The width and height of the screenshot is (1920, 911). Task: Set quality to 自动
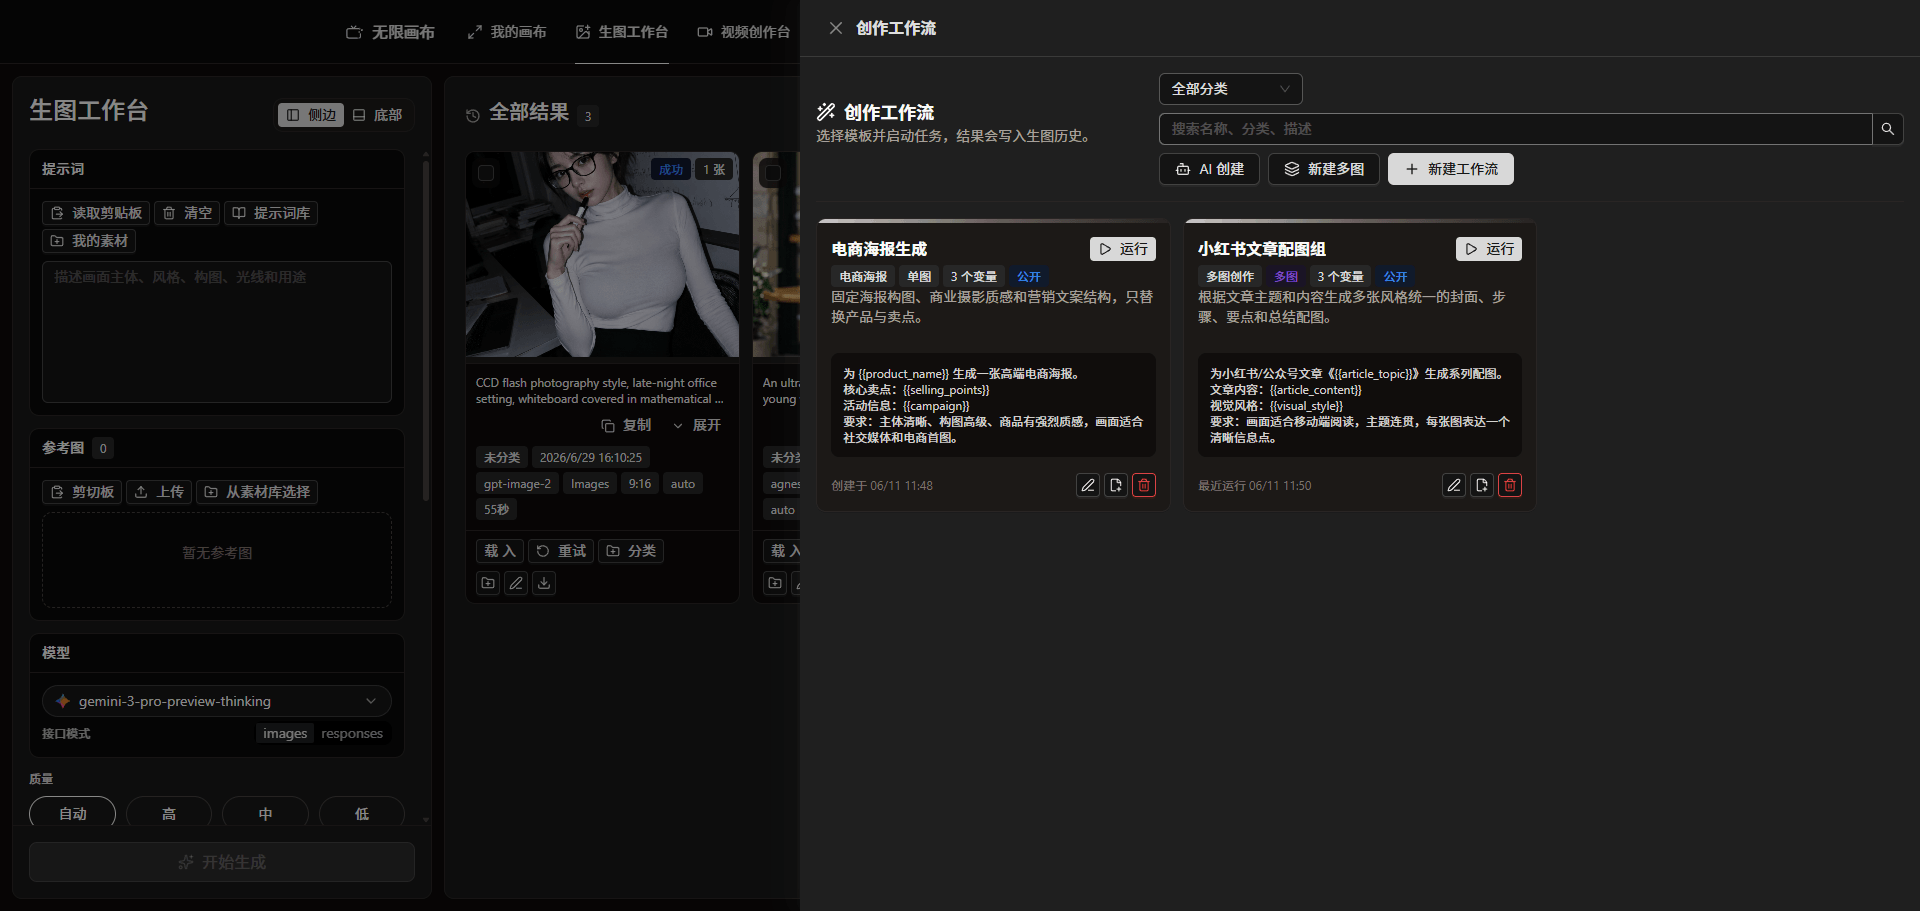click(73, 813)
